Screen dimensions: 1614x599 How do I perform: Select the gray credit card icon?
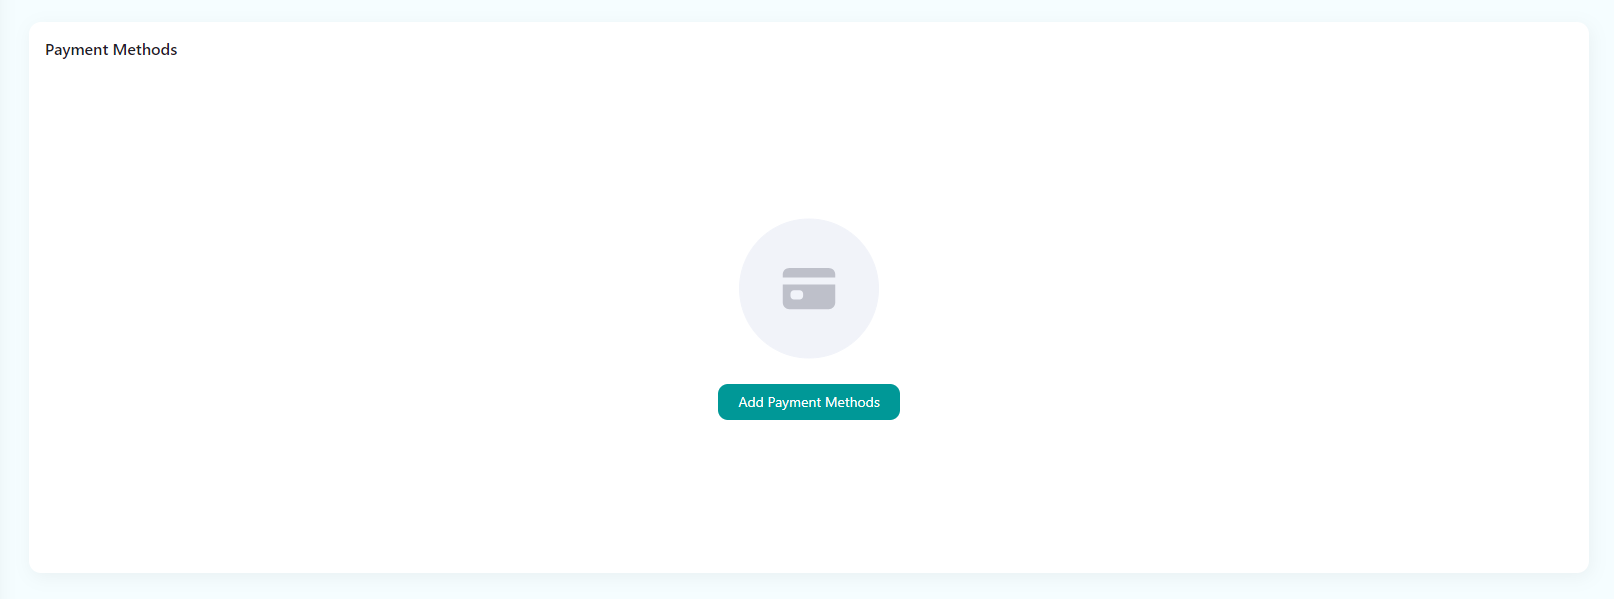(808, 289)
